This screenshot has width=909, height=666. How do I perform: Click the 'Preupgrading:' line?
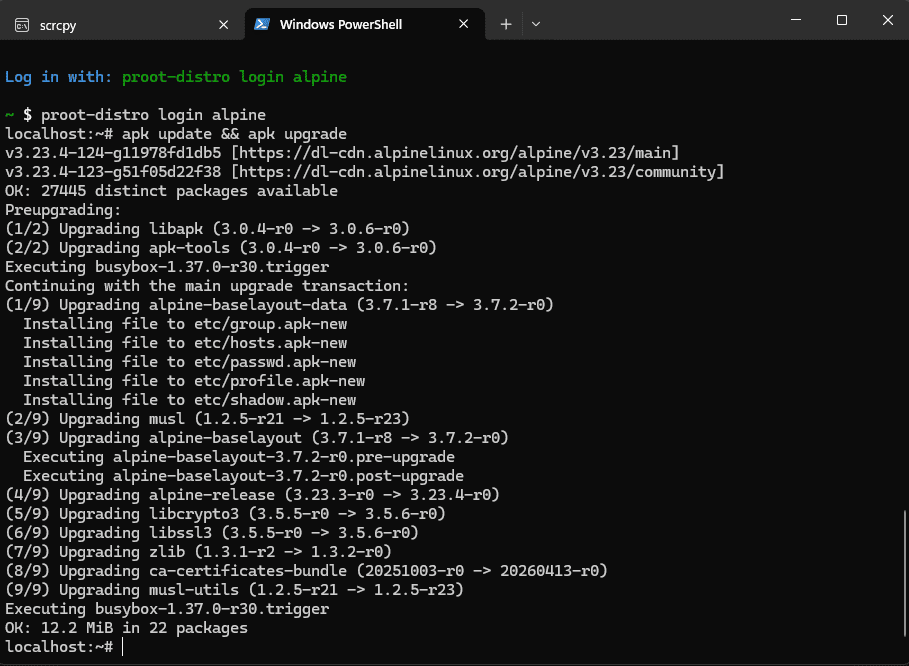tap(63, 210)
